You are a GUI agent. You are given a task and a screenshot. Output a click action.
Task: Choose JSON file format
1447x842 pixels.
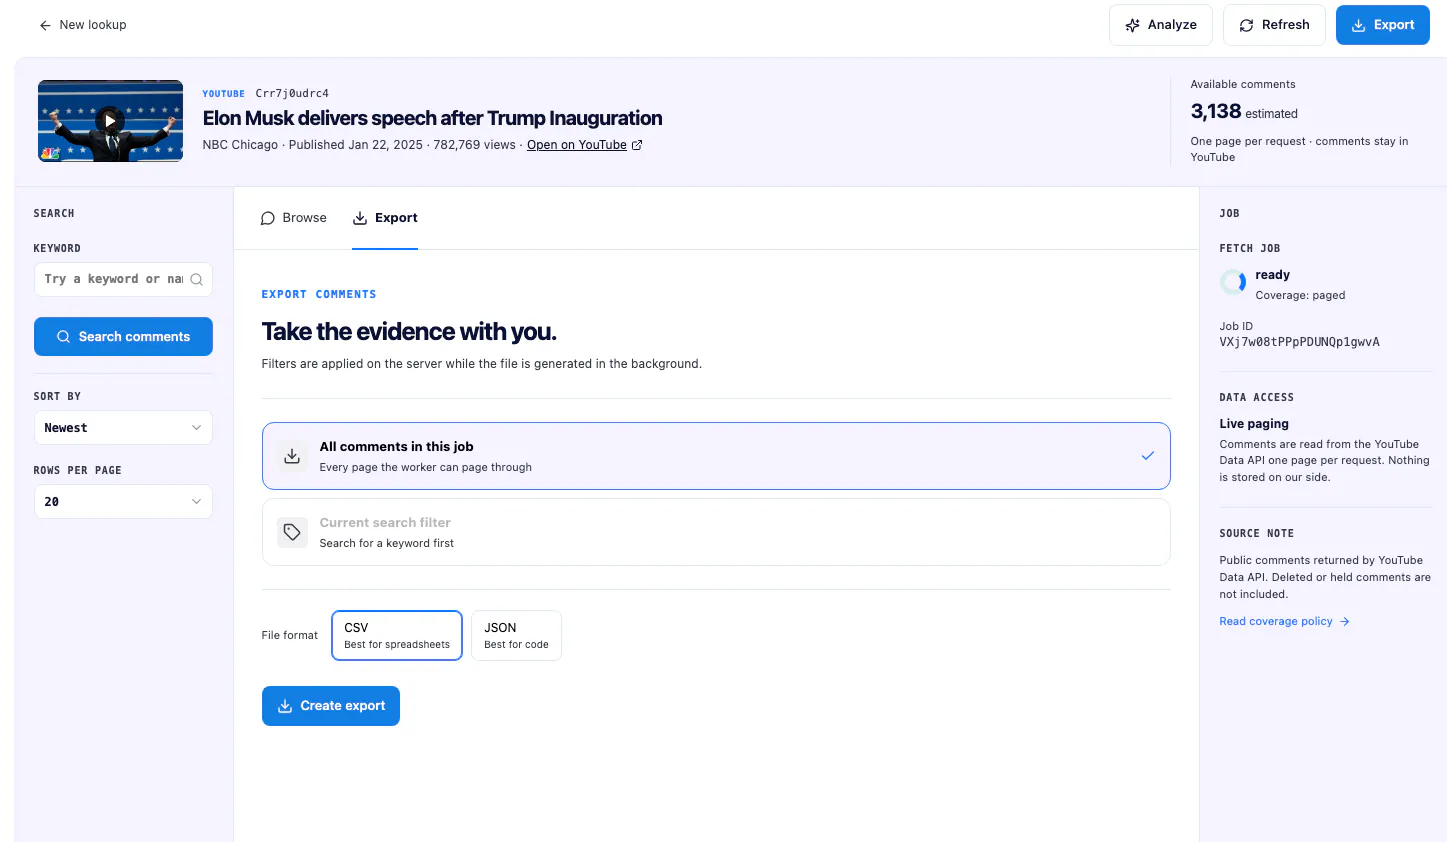[516, 636]
